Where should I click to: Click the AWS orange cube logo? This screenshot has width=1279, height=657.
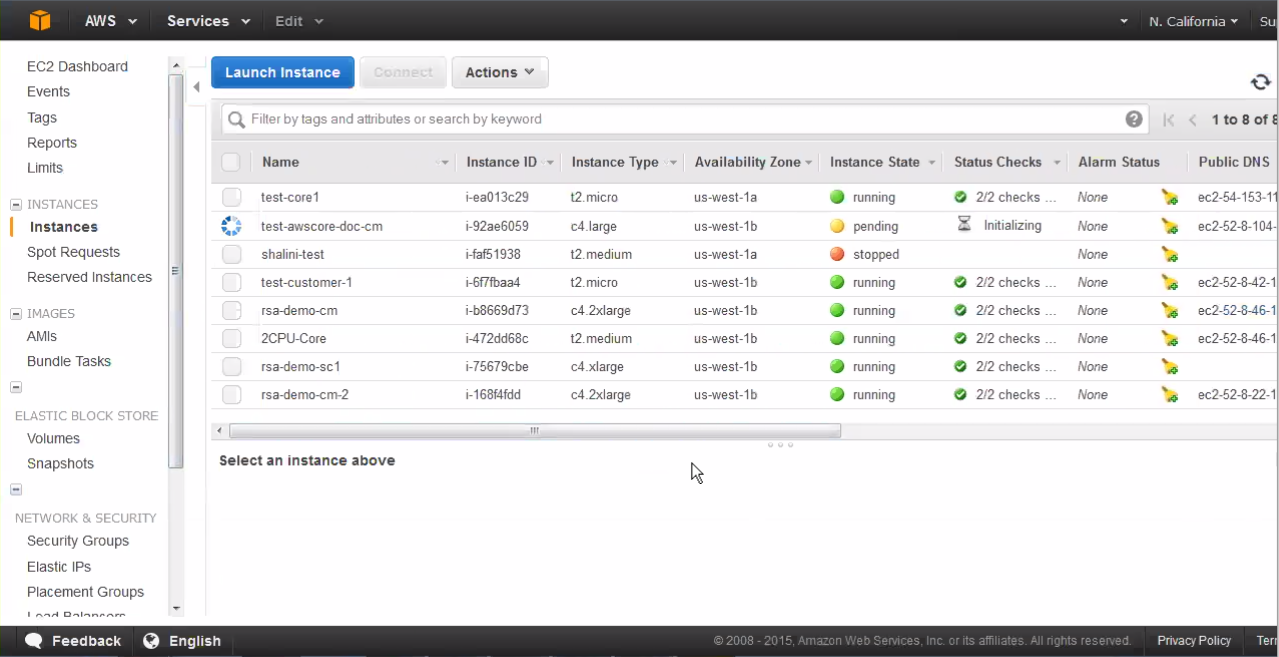(x=40, y=21)
